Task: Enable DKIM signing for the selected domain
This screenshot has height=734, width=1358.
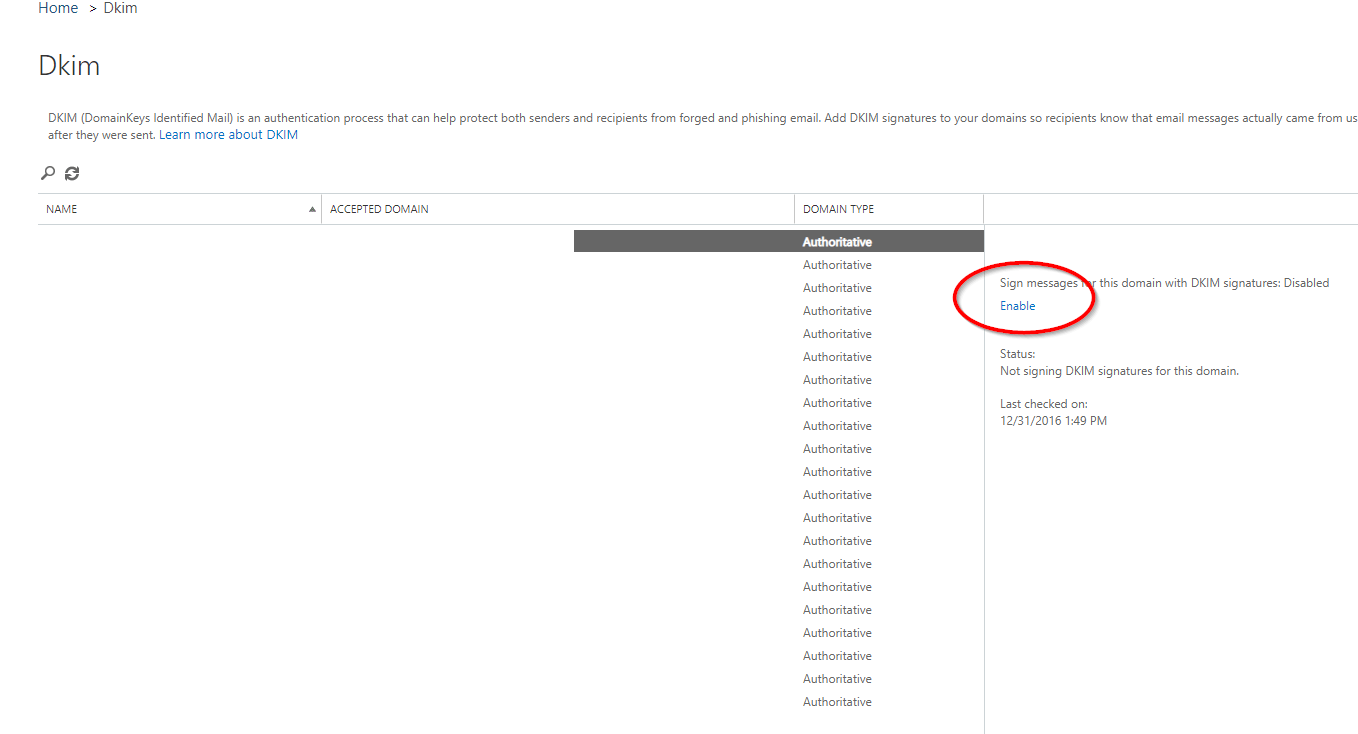Action: pos(1017,306)
